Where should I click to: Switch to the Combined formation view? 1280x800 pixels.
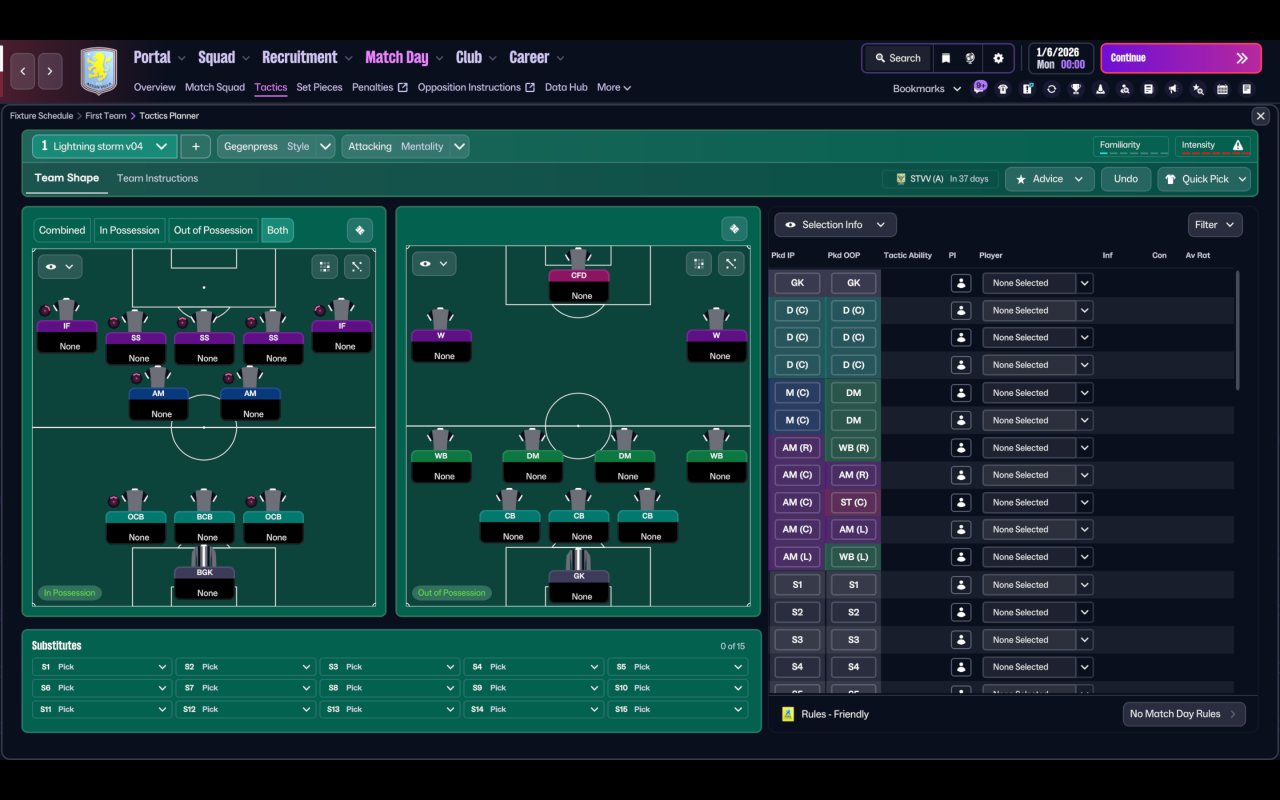tap(62, 230)
